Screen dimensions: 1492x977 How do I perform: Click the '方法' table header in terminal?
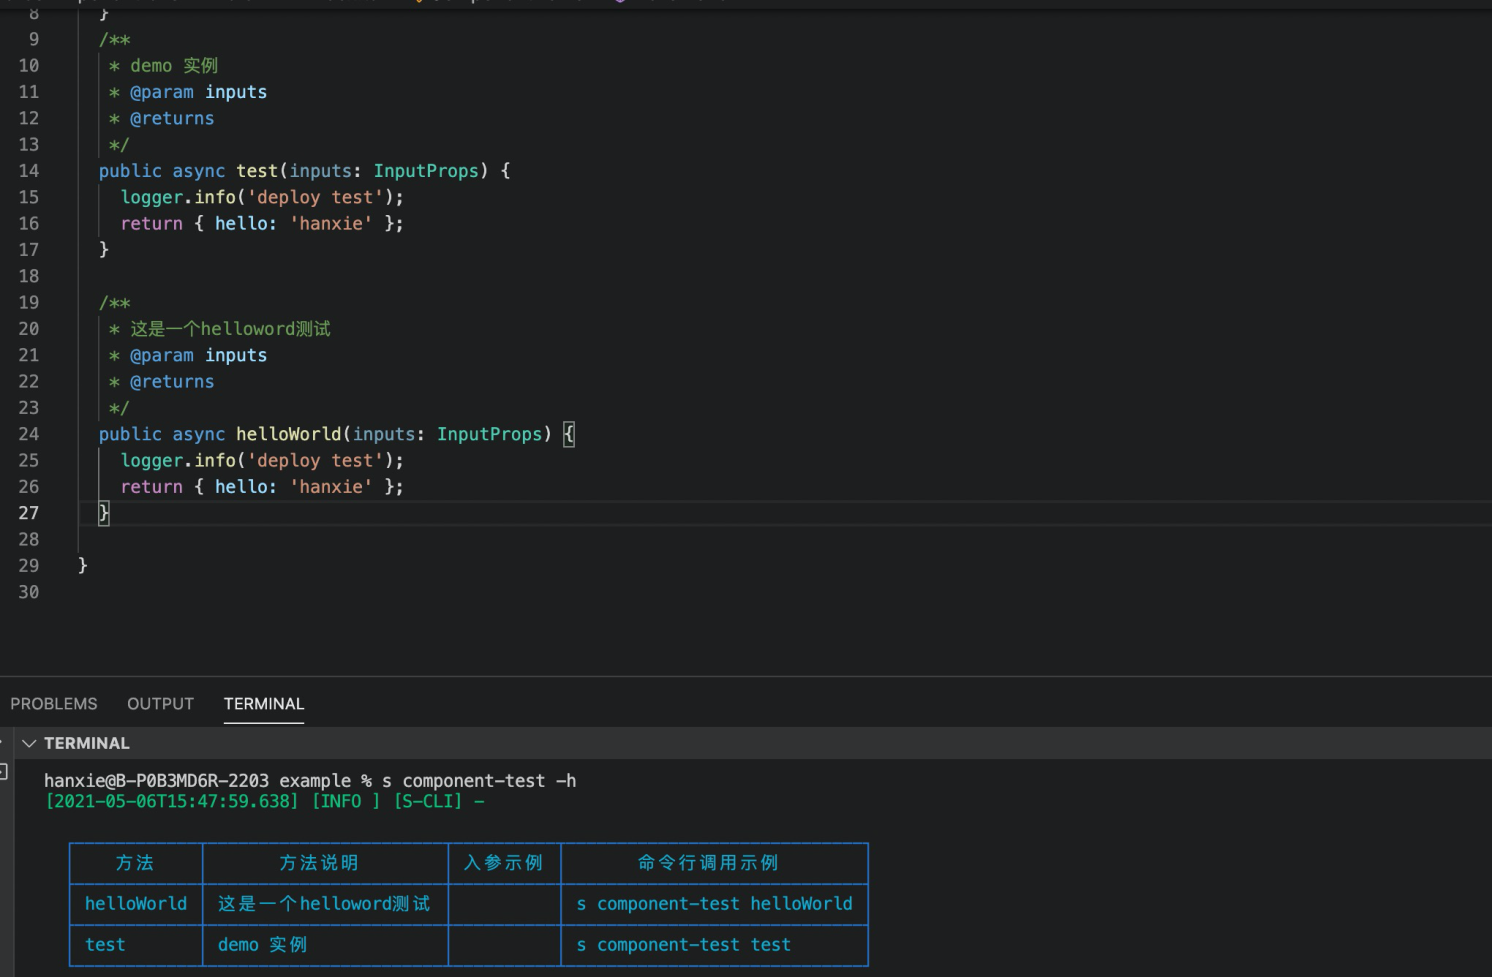coord(135,863)
